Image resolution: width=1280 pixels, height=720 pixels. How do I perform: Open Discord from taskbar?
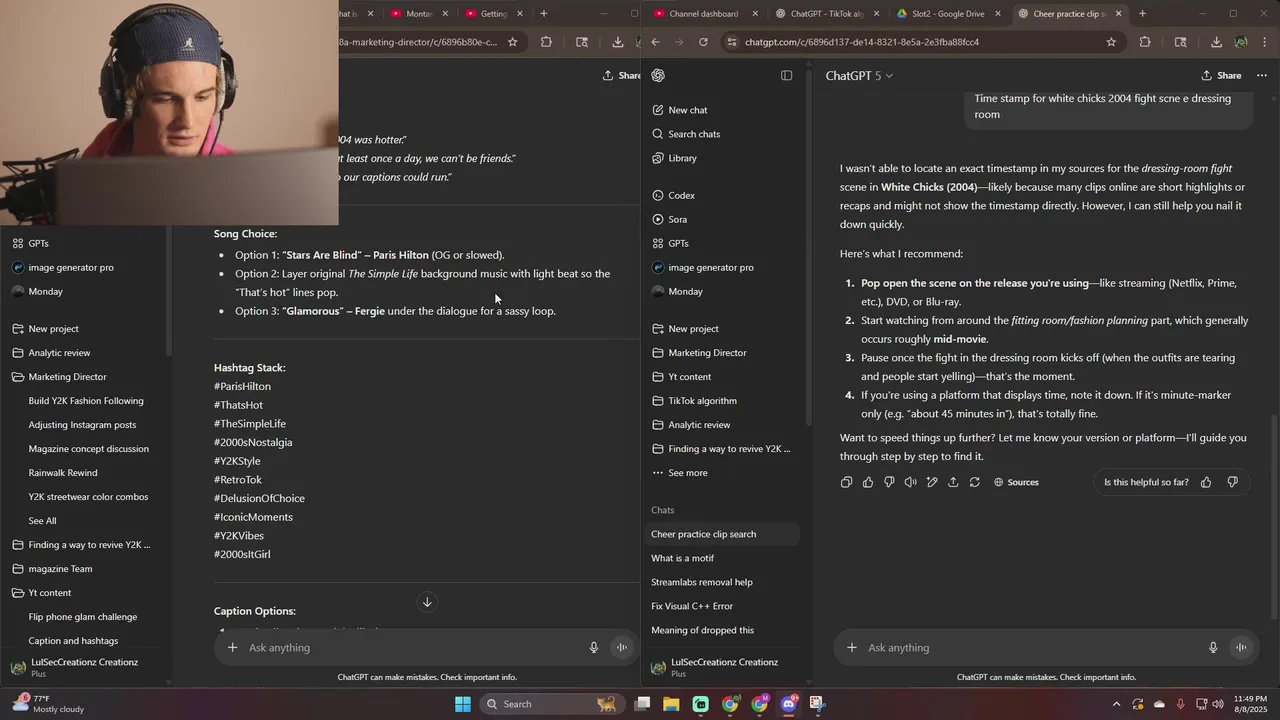(x=789, y=704)
